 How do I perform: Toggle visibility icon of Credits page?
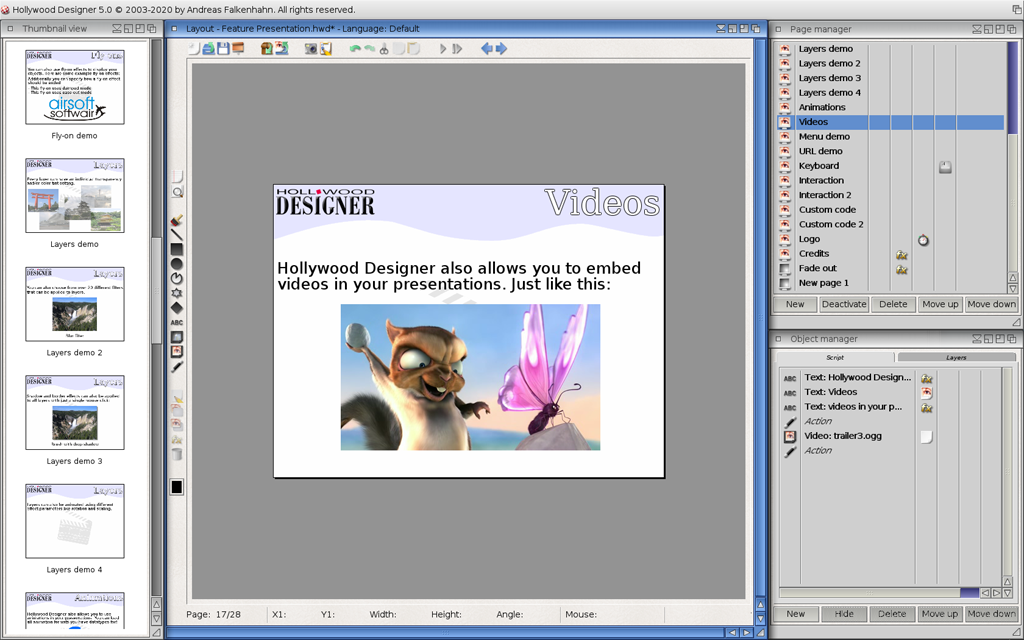[785, 254]
